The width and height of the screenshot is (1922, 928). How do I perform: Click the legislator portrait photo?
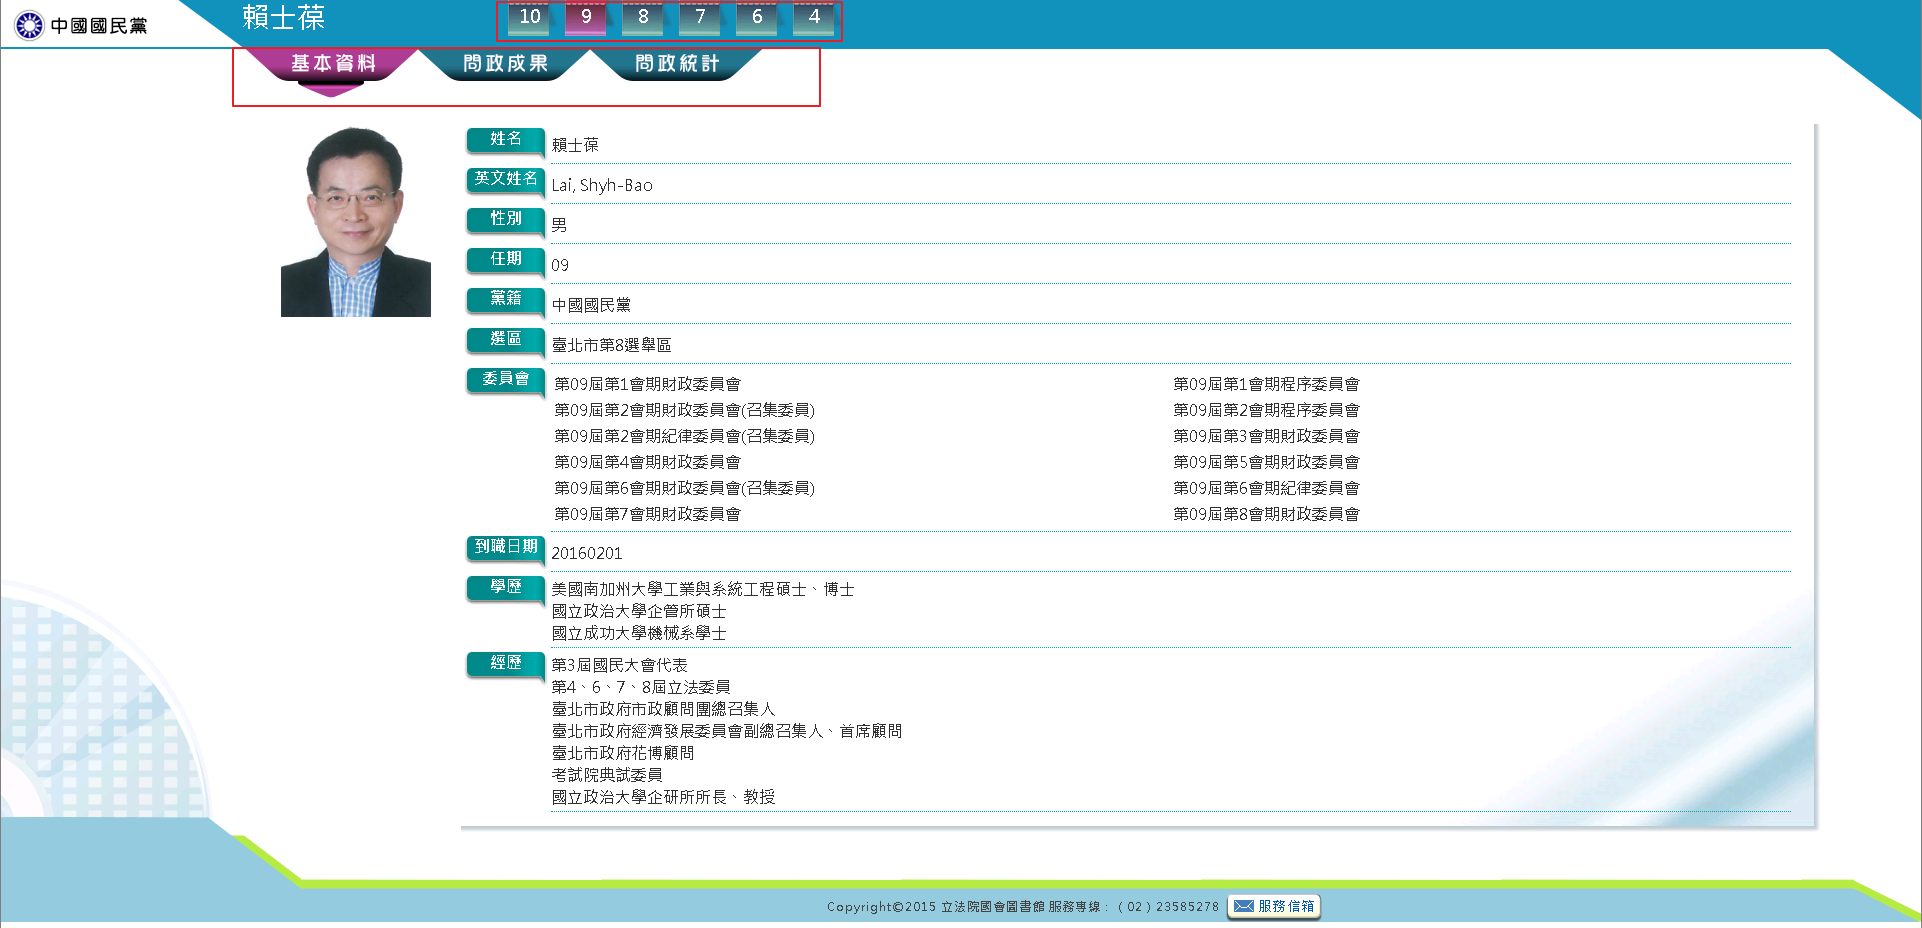pos(355,221)
